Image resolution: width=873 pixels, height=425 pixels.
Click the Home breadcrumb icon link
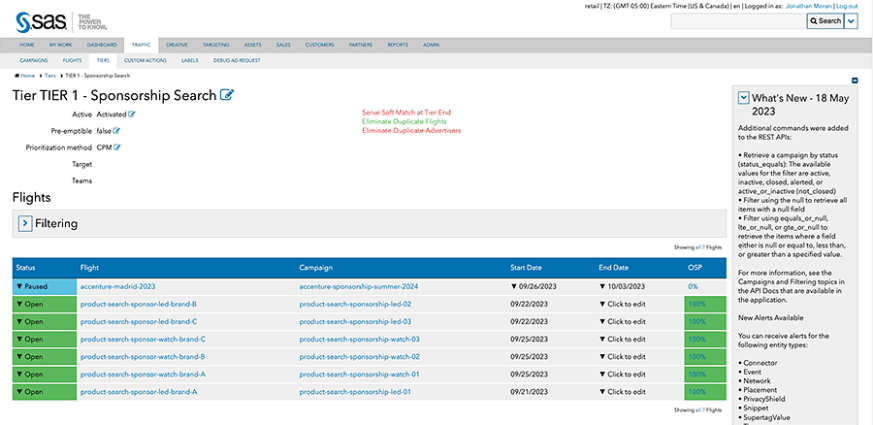(x=25, y=75)
